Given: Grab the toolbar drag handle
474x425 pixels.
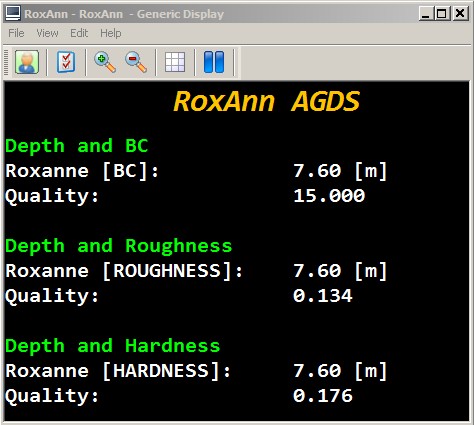Looking at the screenshot, I should pos(6,62).
